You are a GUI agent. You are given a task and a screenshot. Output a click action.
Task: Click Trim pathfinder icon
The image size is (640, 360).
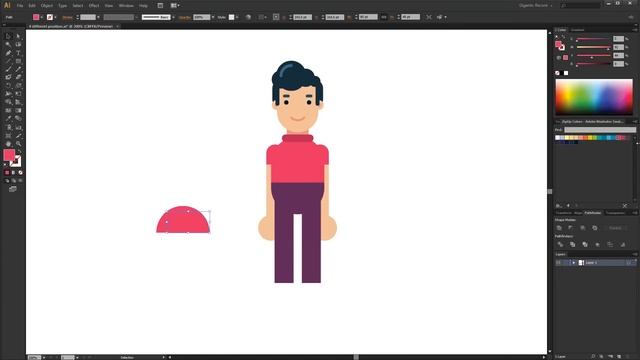point(573,244)
